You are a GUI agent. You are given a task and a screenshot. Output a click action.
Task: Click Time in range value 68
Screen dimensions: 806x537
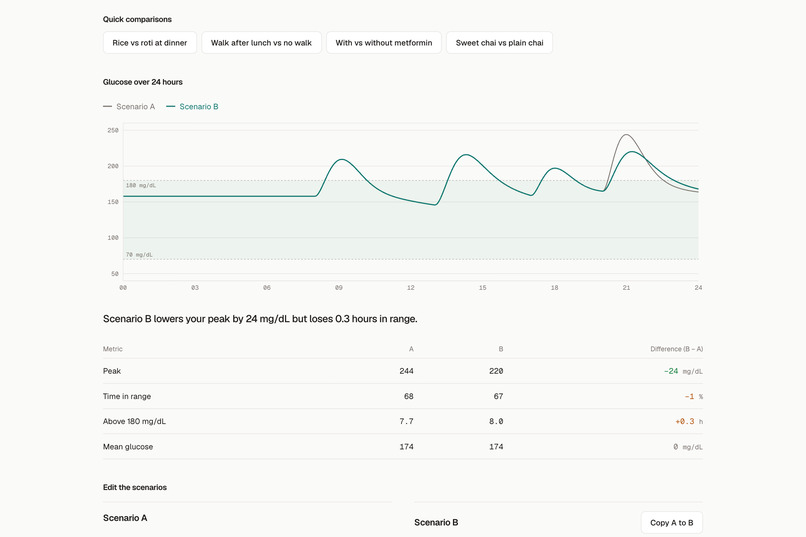pos(409,396)
